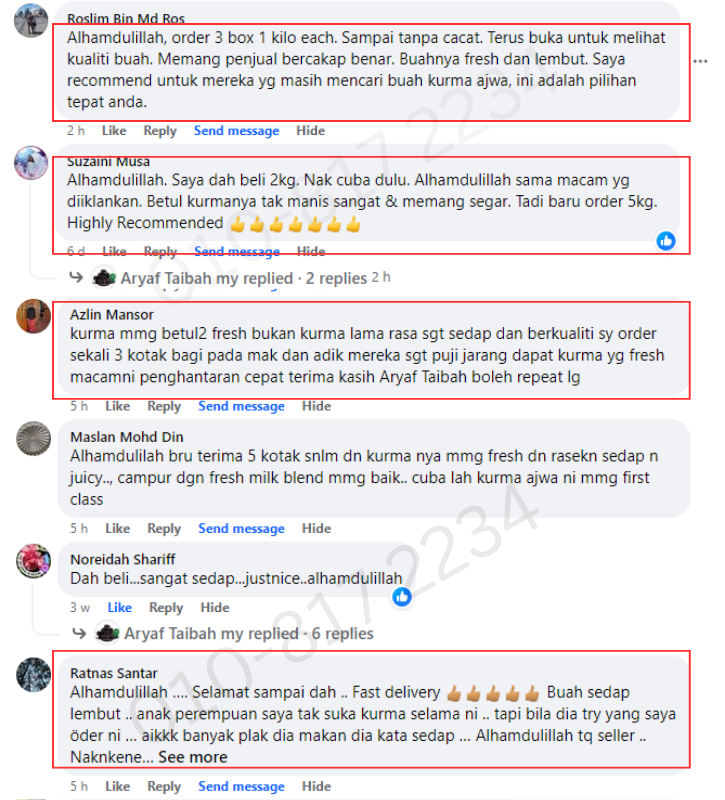Toggle Like on Roslim's comment
Viewport: 725px width, 800px height.
[x=114, y=131]
